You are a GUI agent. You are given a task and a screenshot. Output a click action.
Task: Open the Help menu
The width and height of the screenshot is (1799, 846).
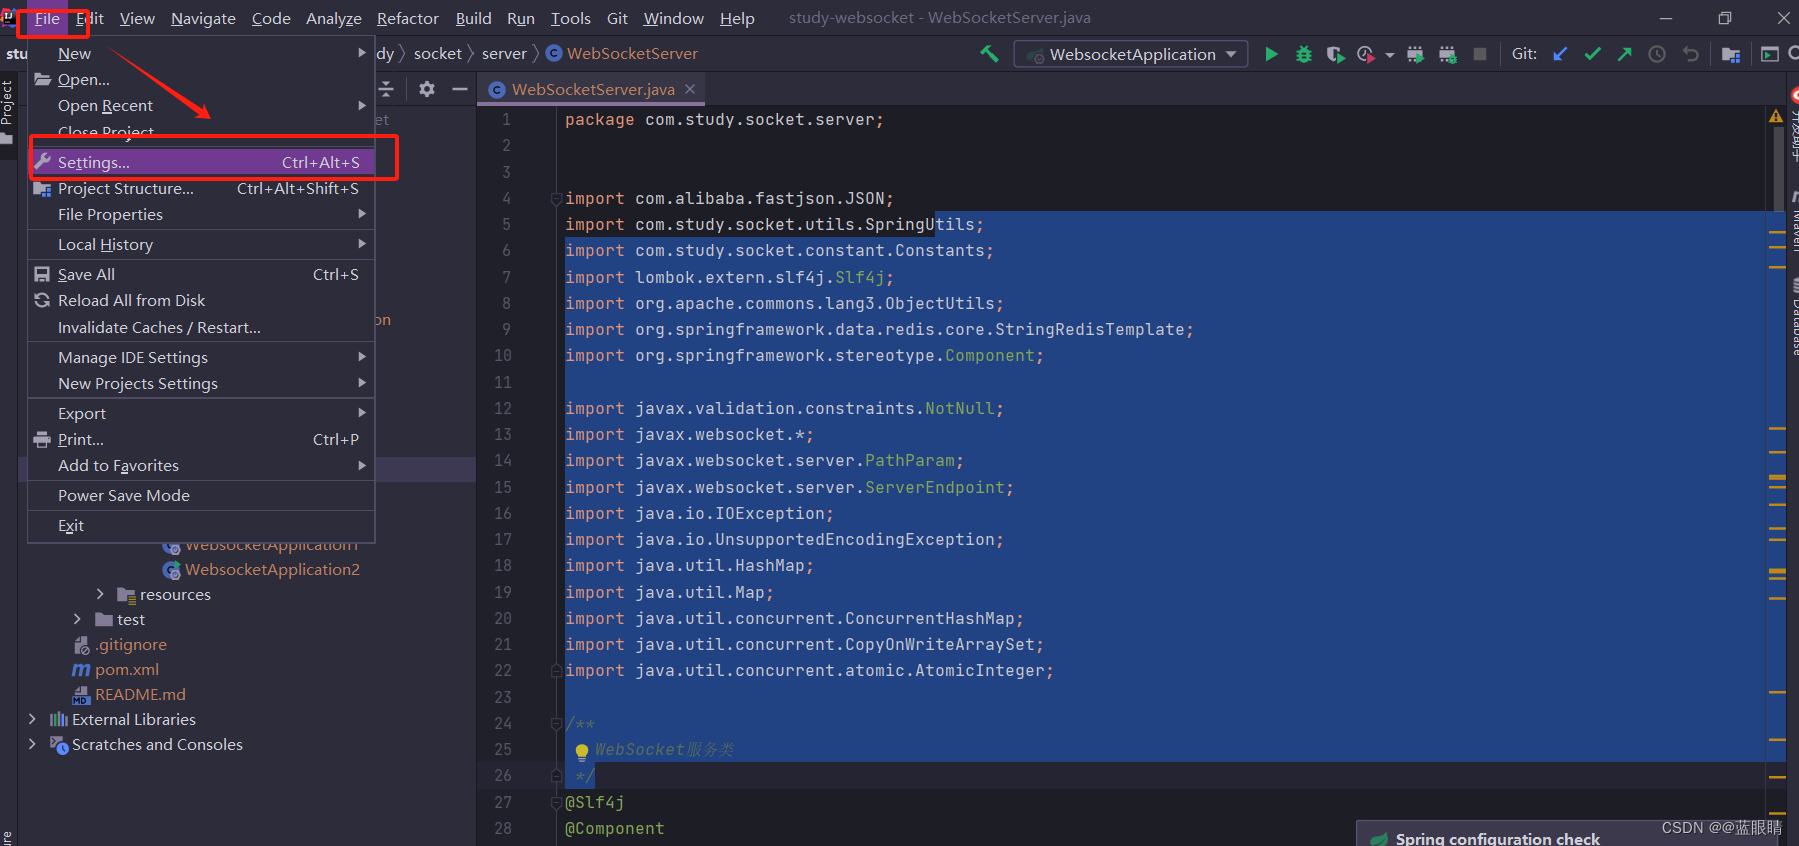737,18
